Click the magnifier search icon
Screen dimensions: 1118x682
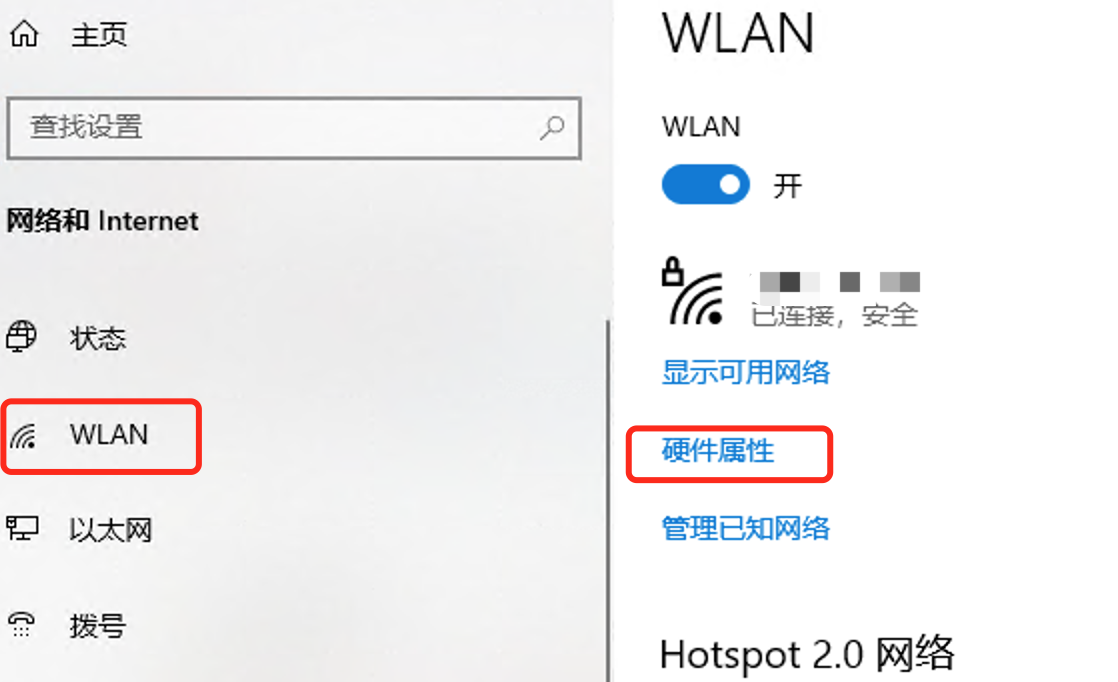(x=552, y=128)
